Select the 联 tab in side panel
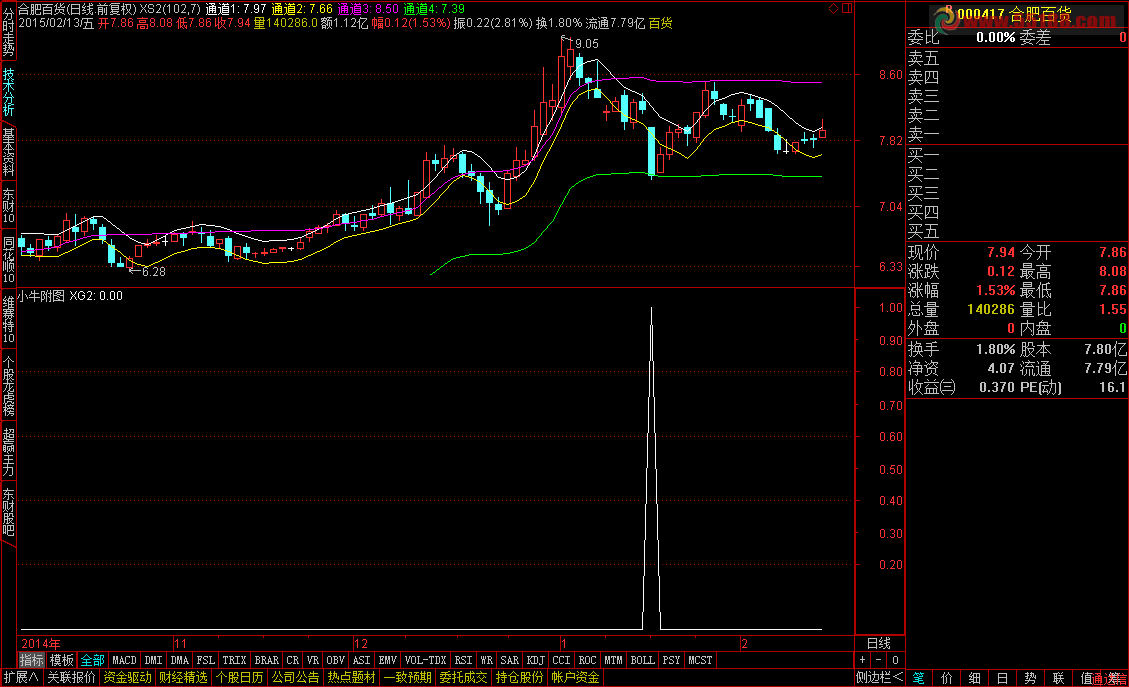 [x=1058, y=678]
